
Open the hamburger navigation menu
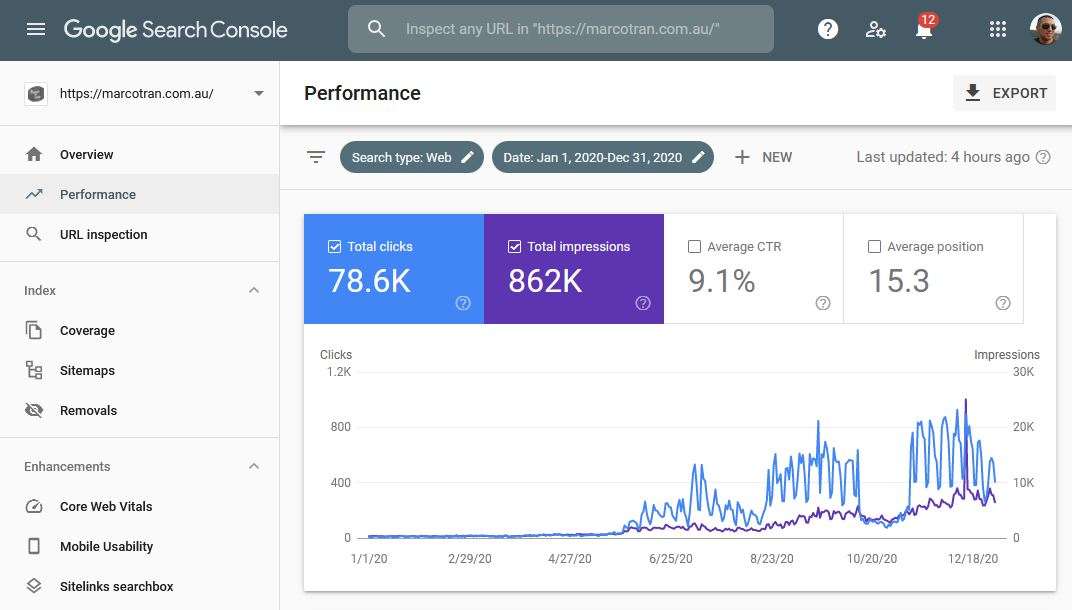[x=36, y=29]
